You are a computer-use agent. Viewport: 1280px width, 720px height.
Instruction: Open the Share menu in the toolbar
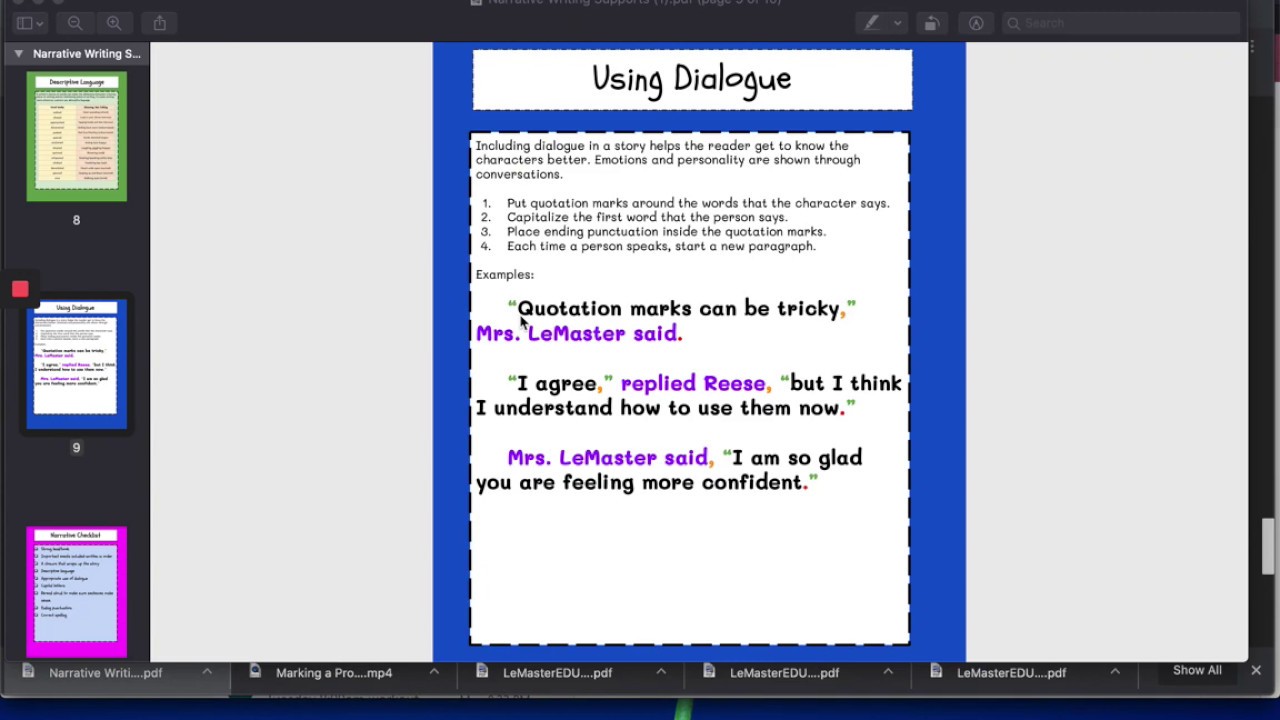[160, 23]
